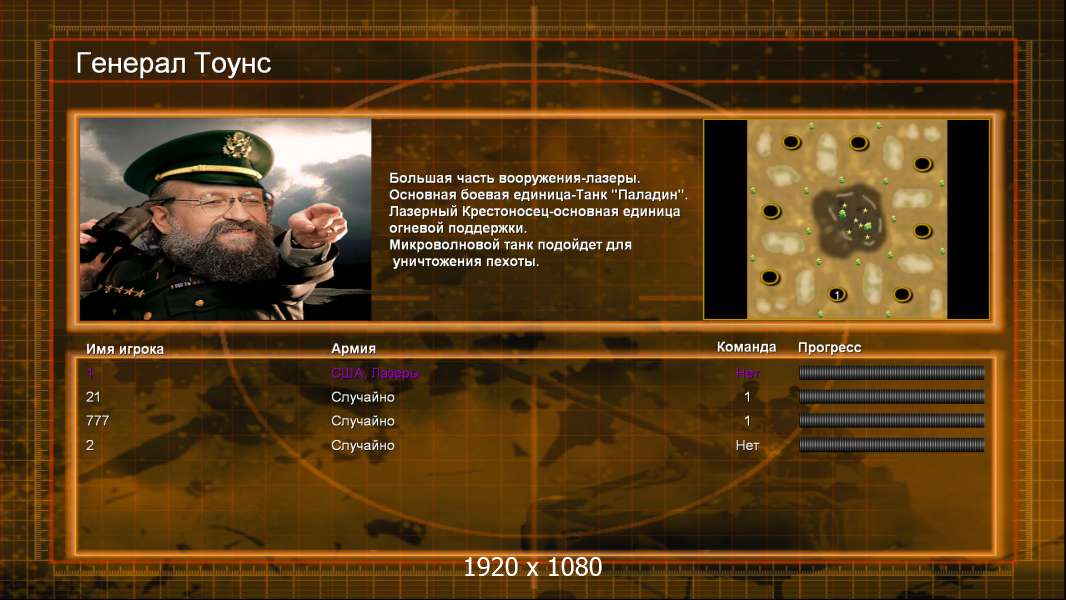Click progress bar for player 2
1066x600 pixels.
[892, 445]
